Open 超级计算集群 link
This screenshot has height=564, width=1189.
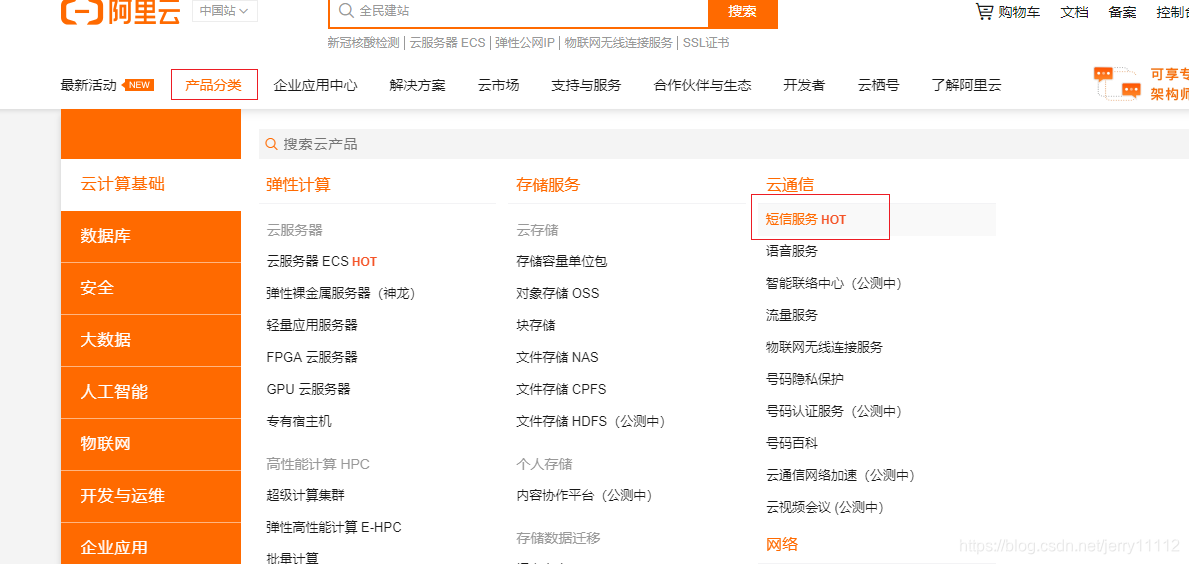[306, 495]
